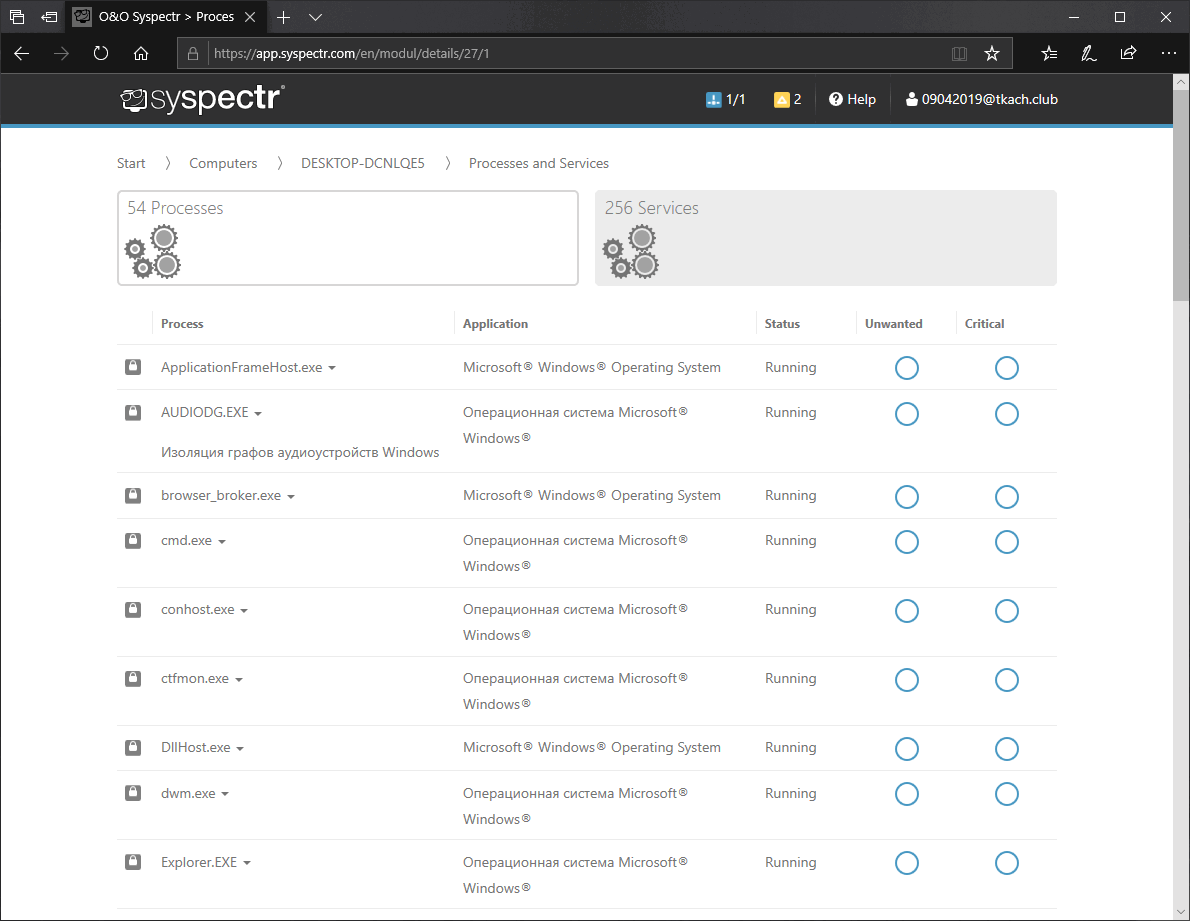Expand browser_broker.exe details arrow
This screenshot has width=1190, height=921.
coord(291,497)
